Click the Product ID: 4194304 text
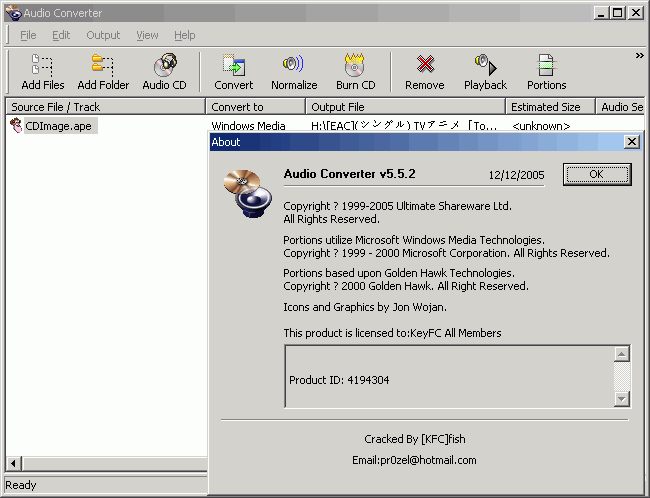 (339, 380)
